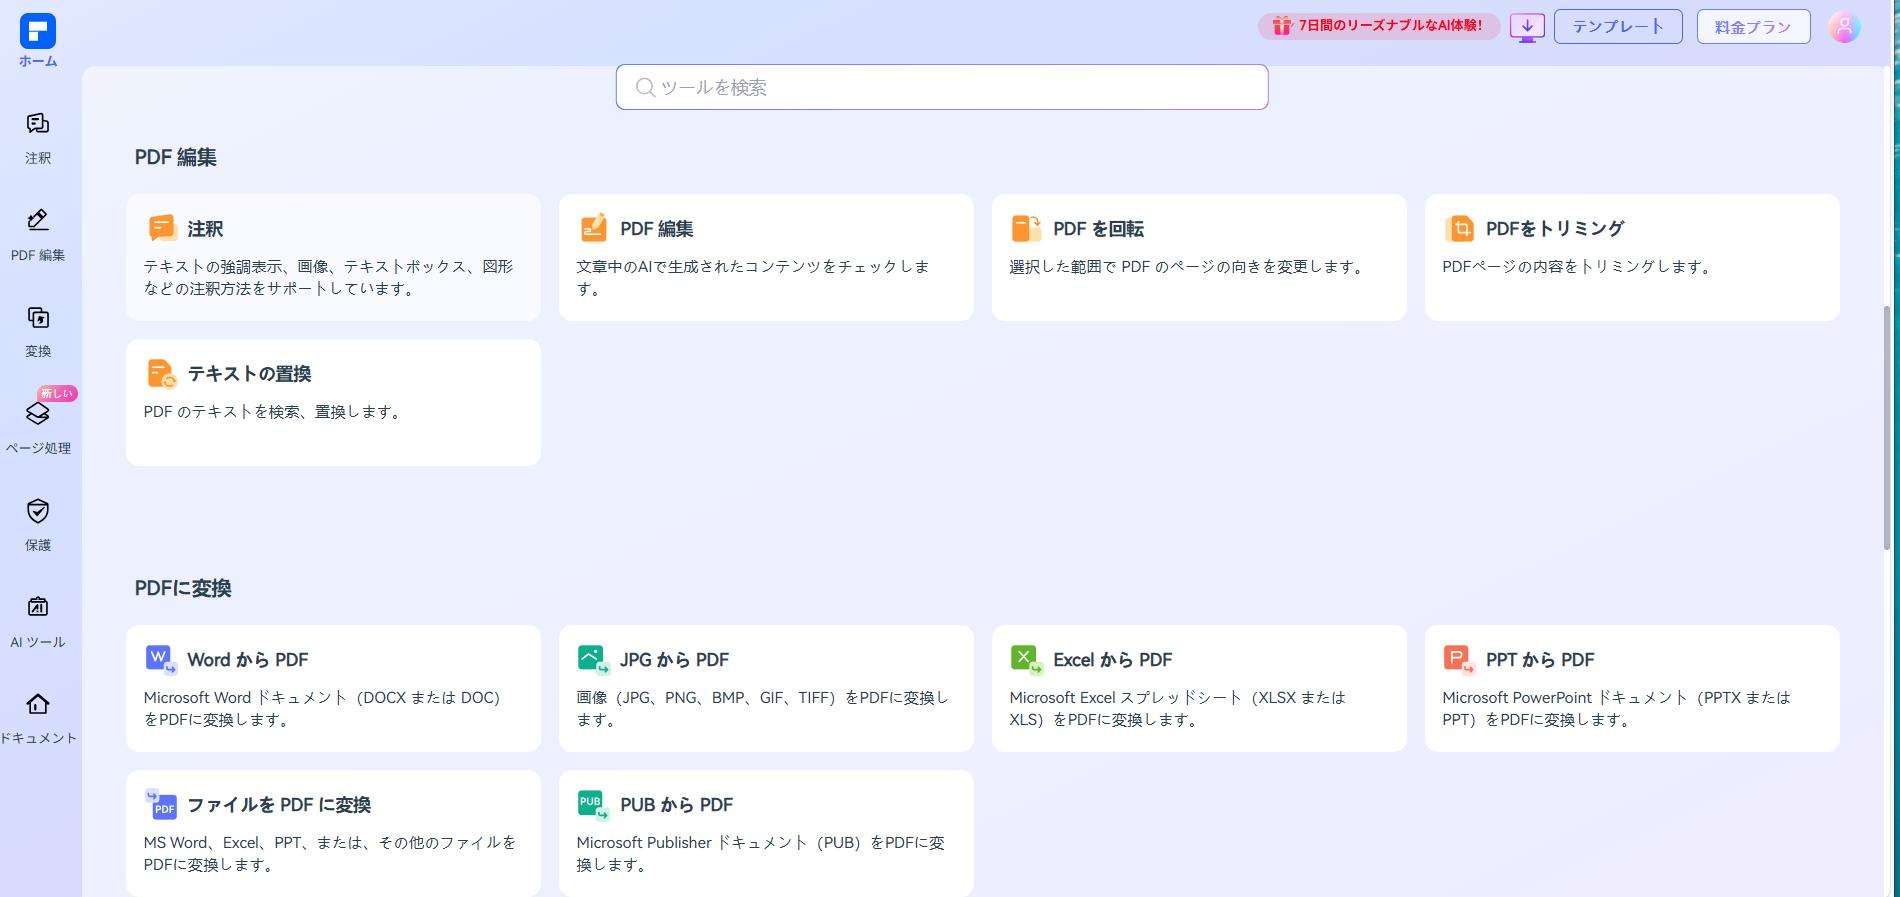Click the gift icon in promo banner

(1282, 25)
